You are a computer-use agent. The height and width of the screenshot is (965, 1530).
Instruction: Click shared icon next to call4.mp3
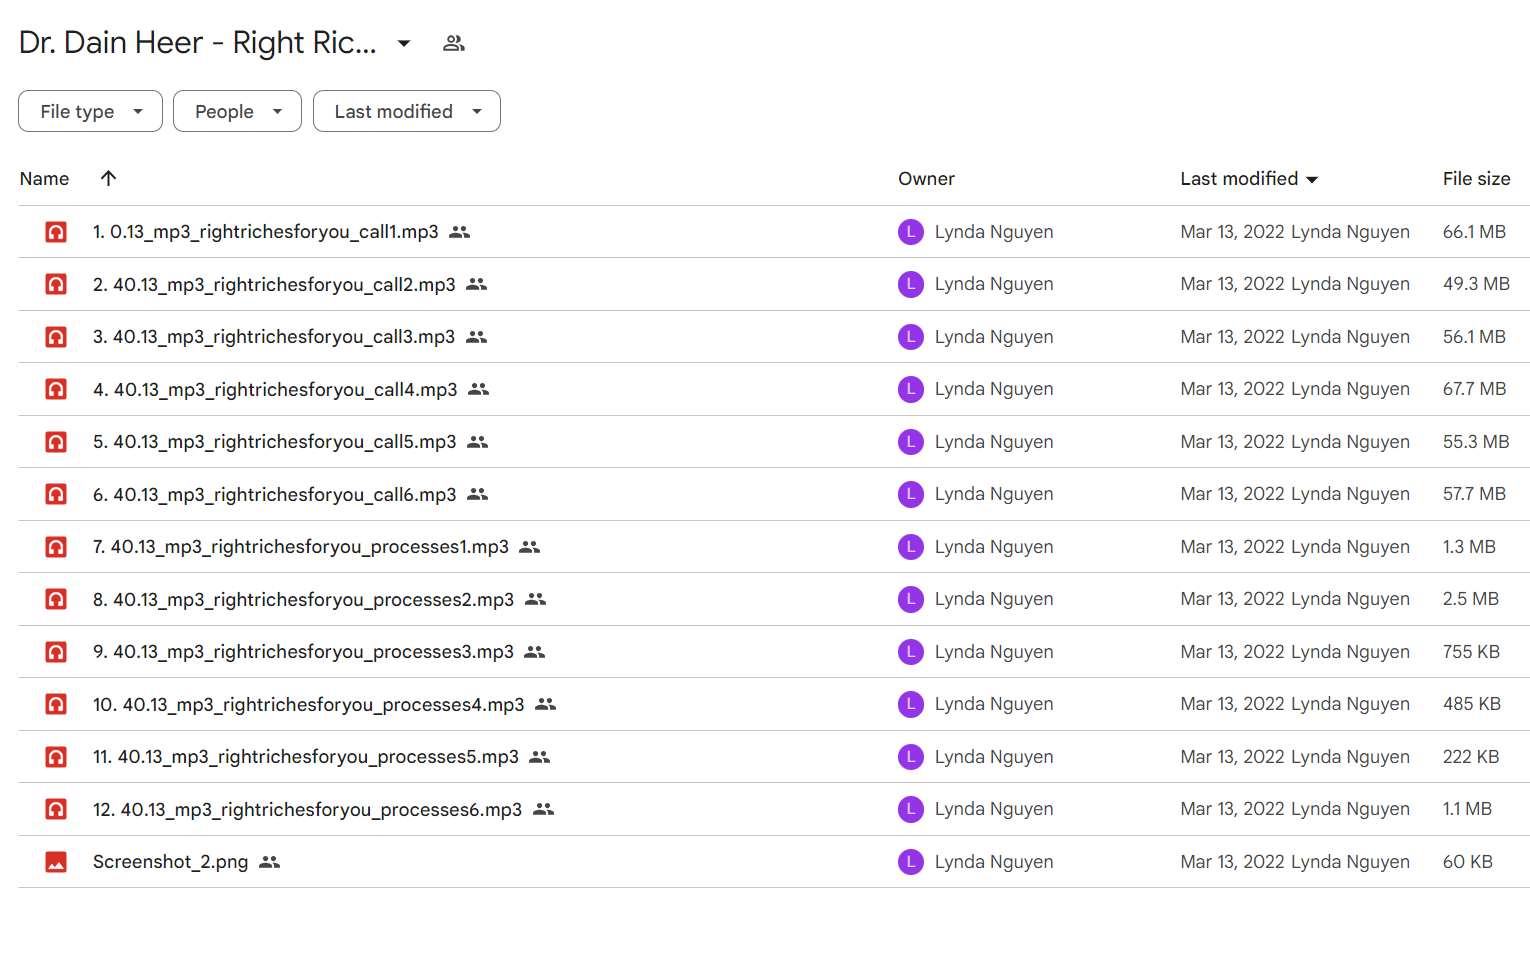[x=479, y=389]
